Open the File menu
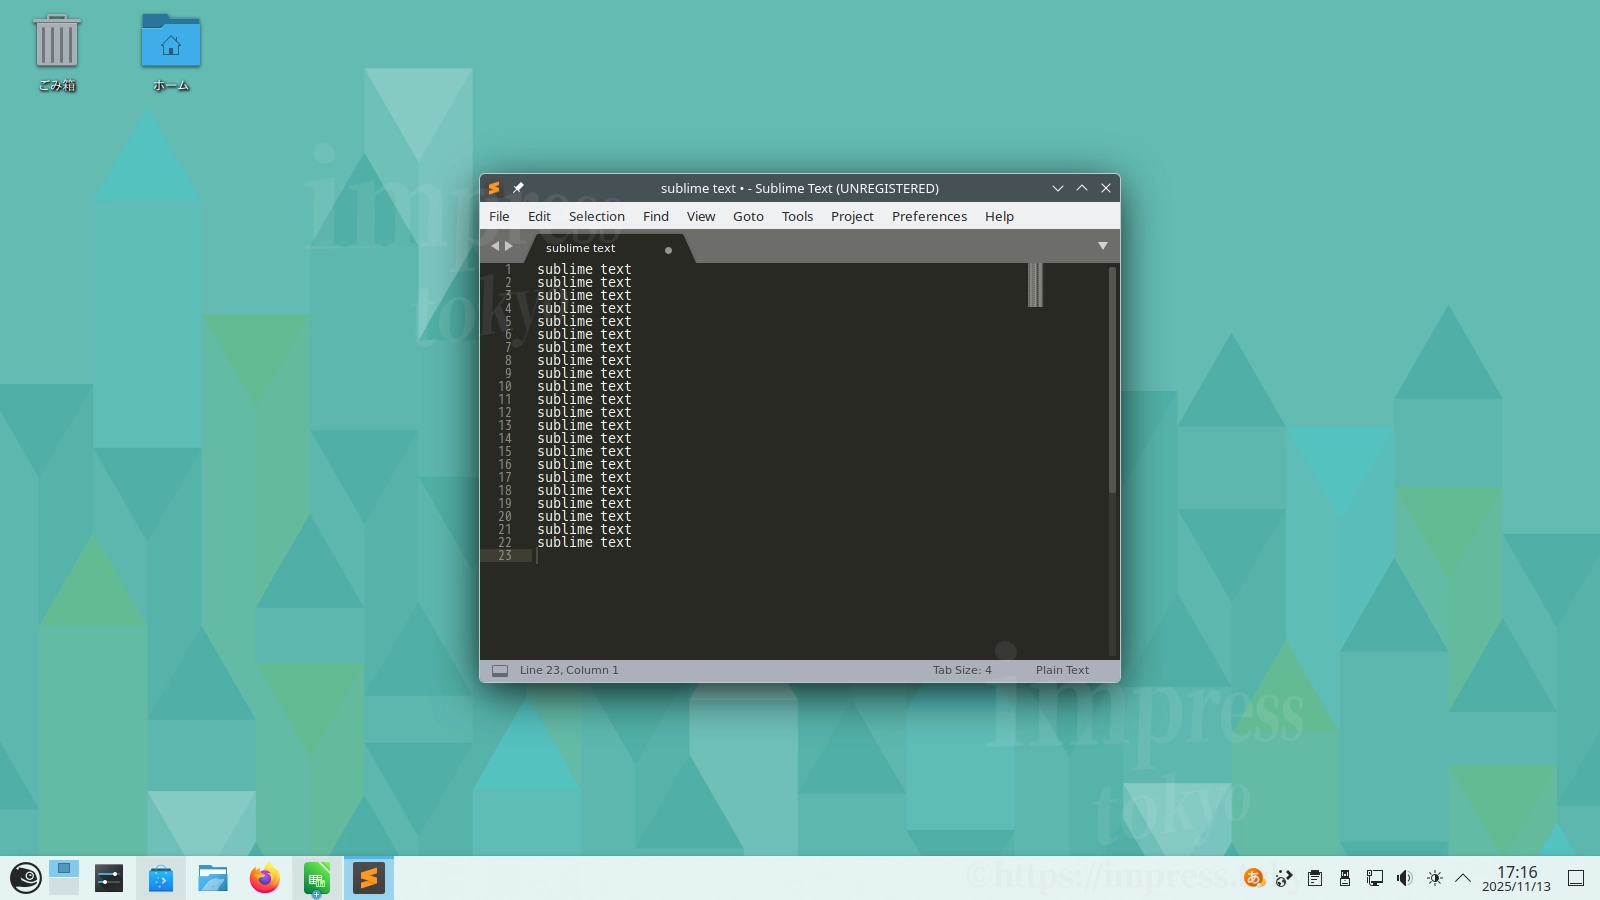1600x900 pixels. point(499,216)
